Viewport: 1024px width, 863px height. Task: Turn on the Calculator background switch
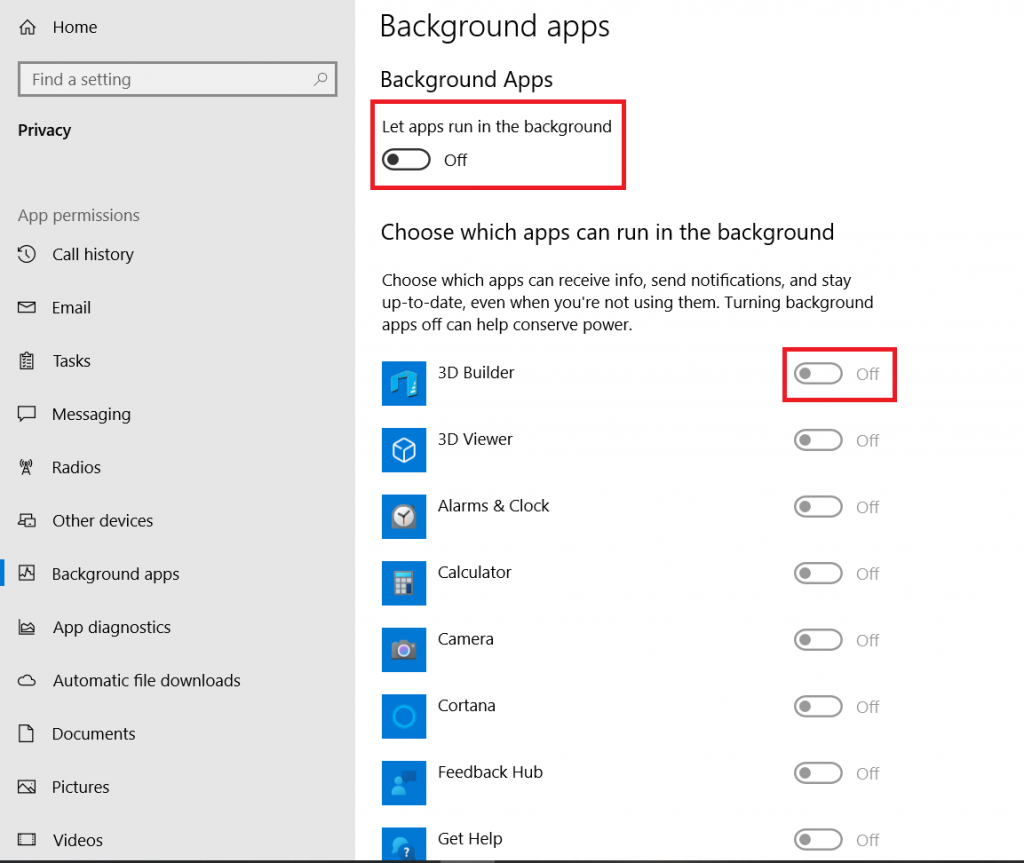[x=817, y=573]
